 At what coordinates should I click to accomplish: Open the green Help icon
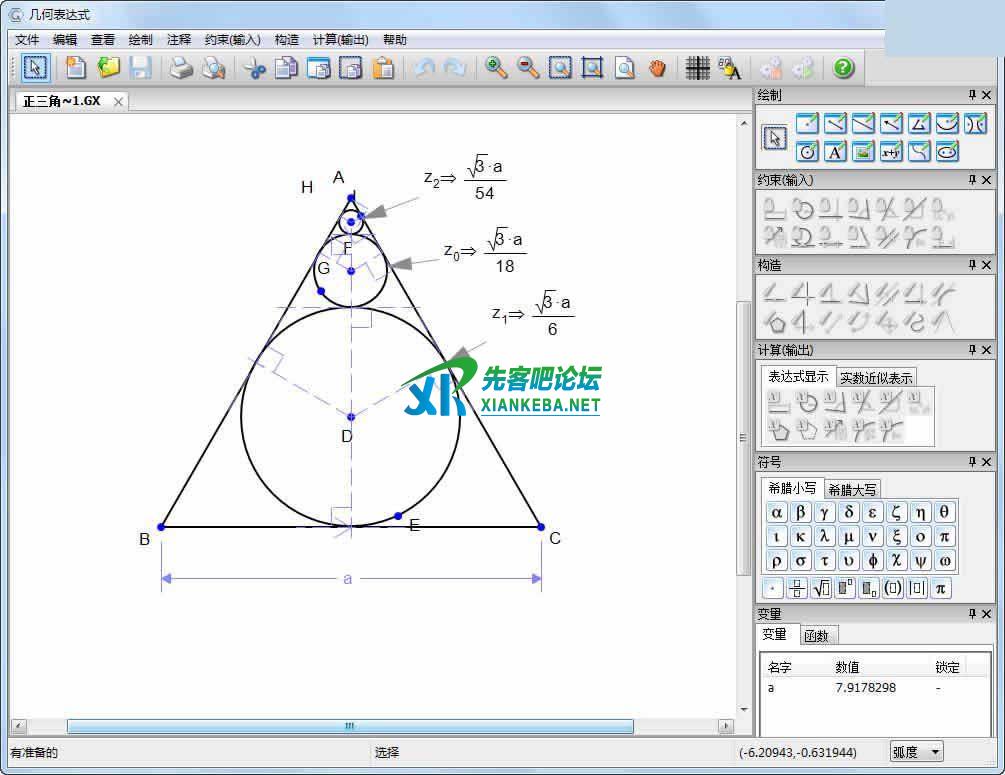[x=843, y=68]
